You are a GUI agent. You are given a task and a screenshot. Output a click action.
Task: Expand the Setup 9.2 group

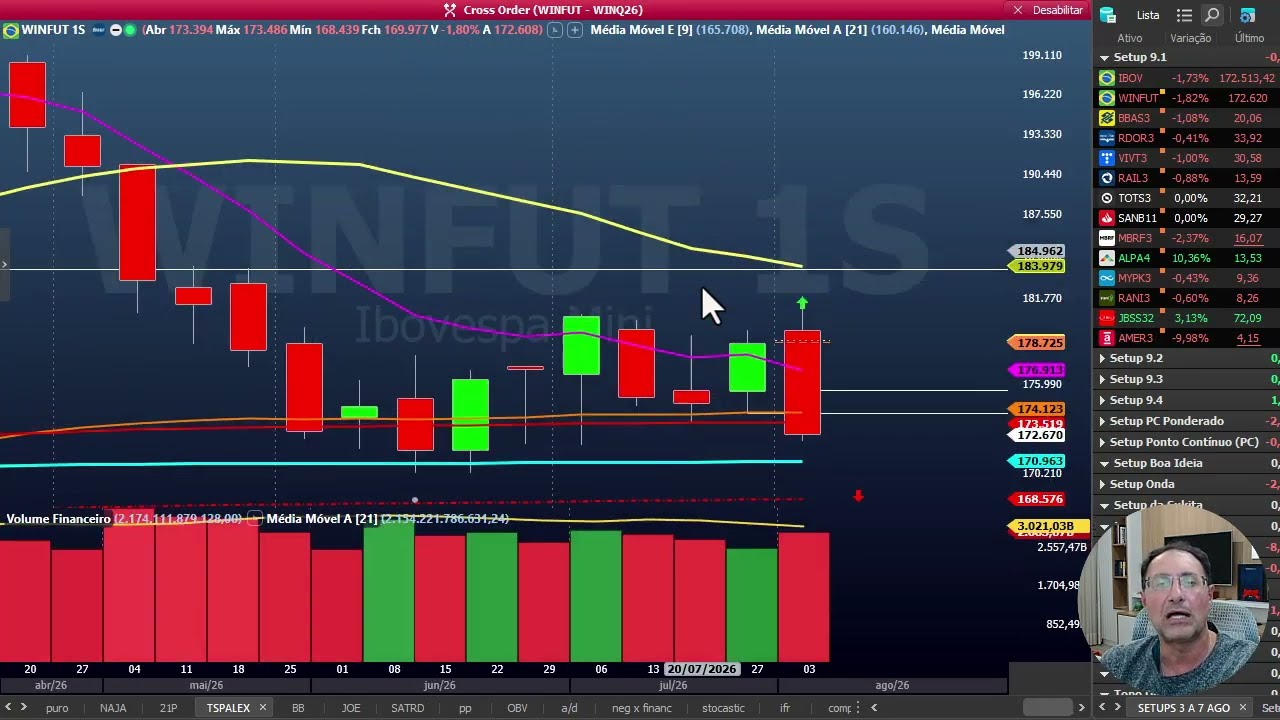pyautogui.click(x=1103, y=358)
